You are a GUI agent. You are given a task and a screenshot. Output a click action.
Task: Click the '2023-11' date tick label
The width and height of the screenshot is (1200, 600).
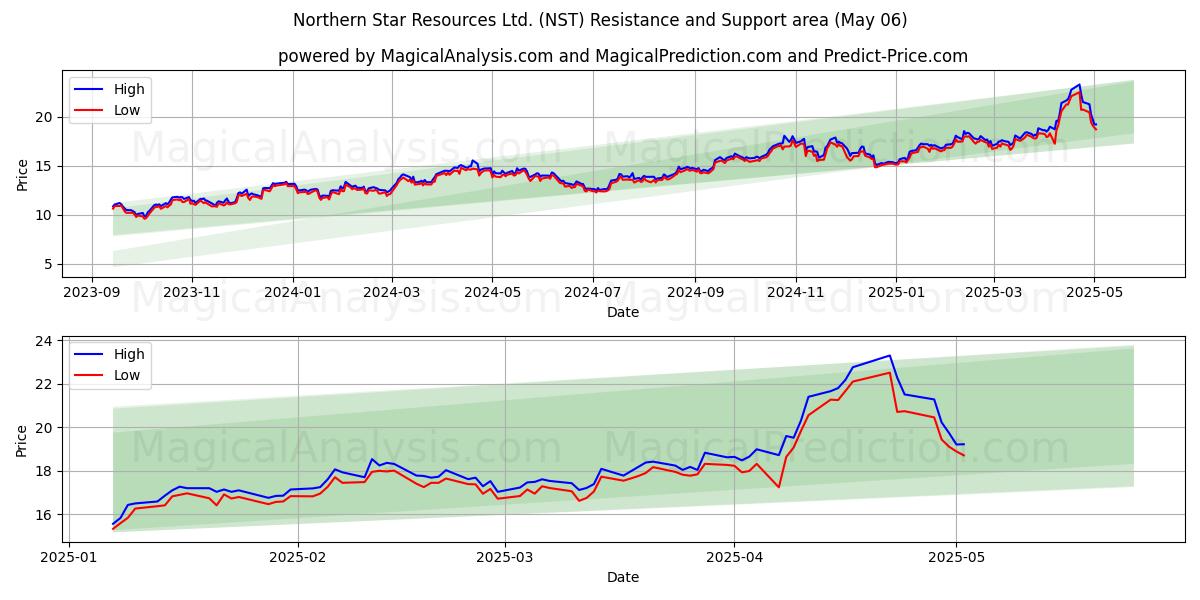(x=191, y=292)
